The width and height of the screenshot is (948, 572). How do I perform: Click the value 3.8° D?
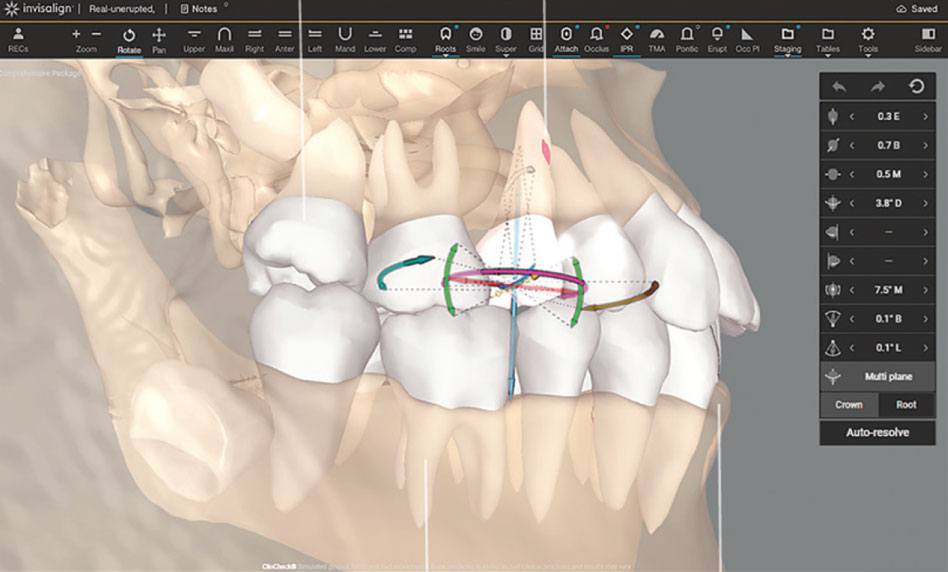click(x=888, y=203)
